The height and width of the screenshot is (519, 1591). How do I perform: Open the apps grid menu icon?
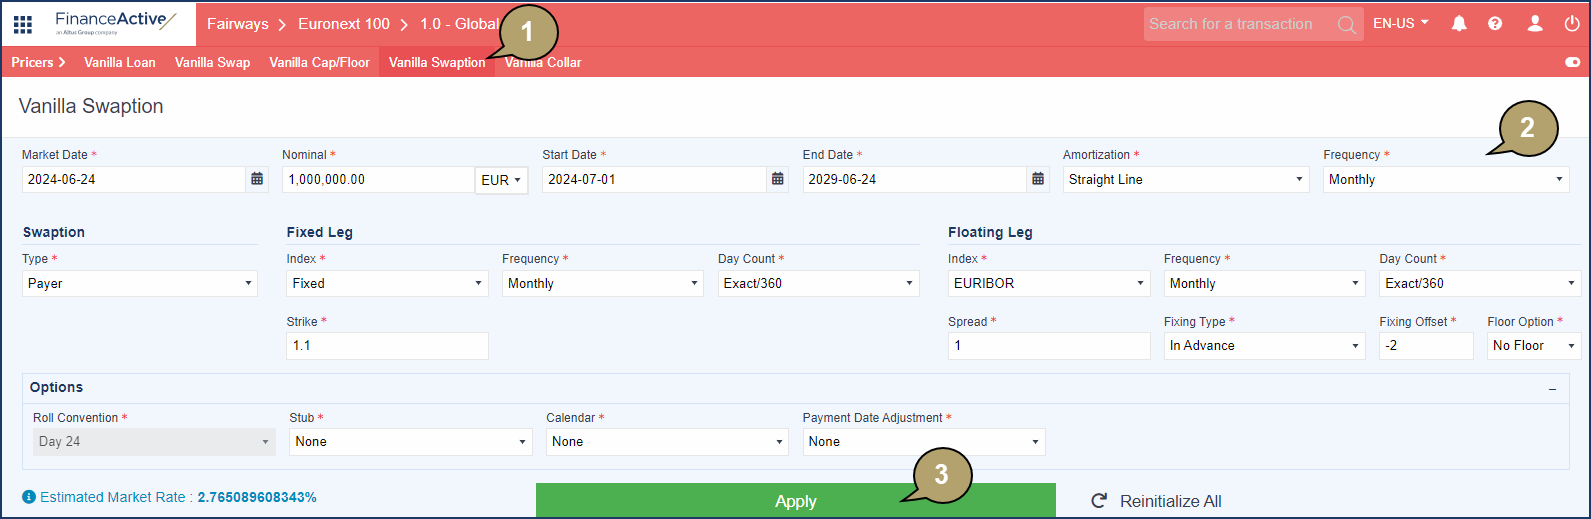(x=22, y=24)
